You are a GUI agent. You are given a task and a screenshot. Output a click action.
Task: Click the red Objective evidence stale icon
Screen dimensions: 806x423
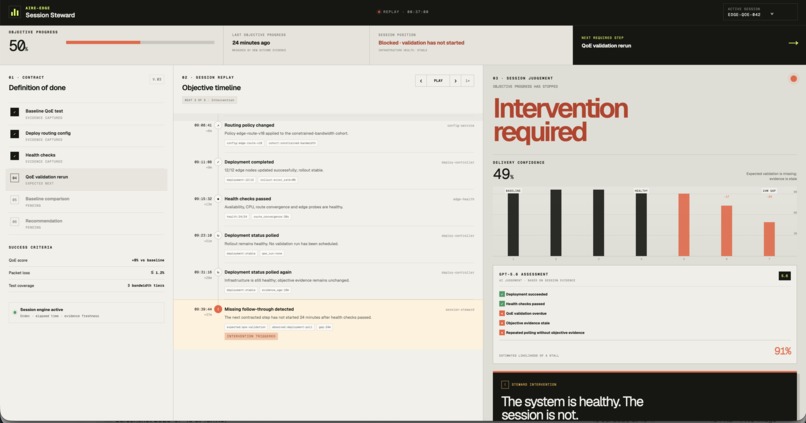[x=502, y=323]
